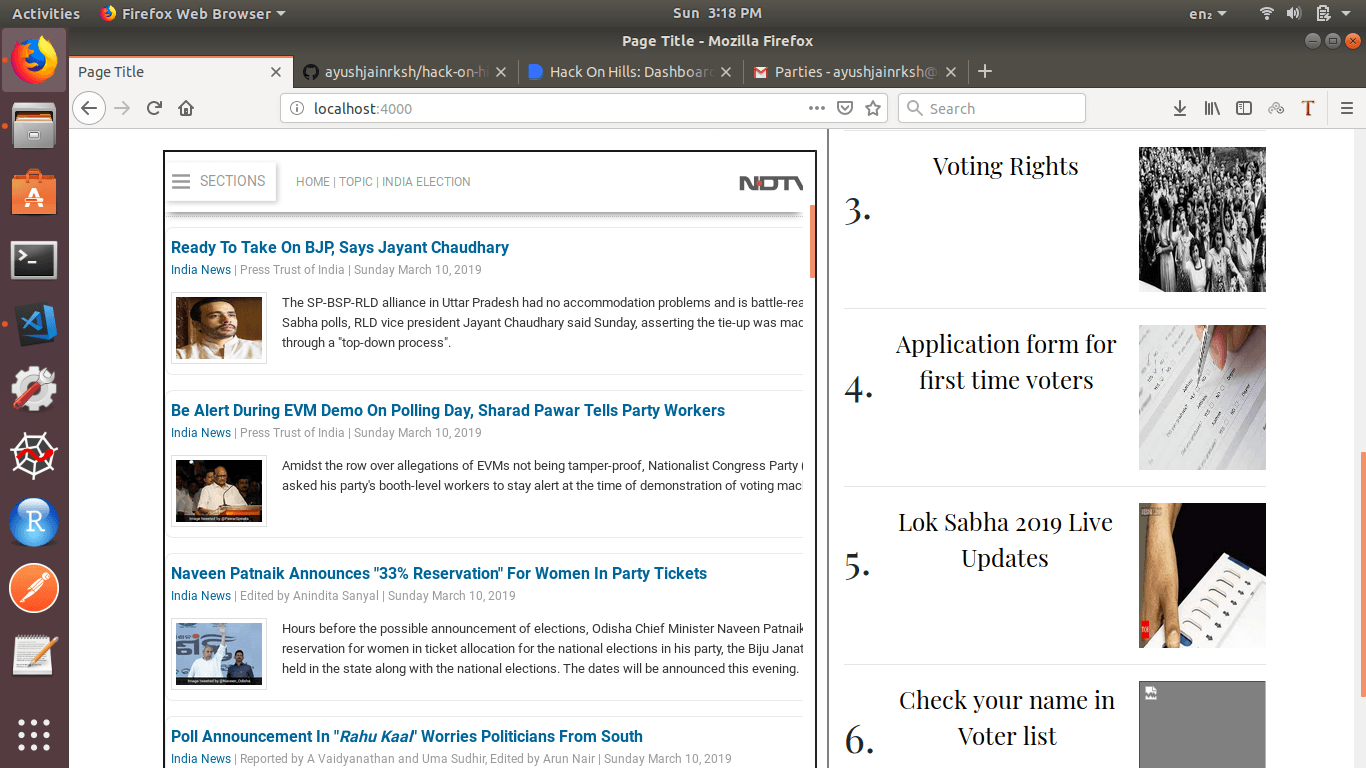Image resolution: width=1366 pixels, height=768 pixels.
Task: Close the Page Title tab
Action: 277,72
